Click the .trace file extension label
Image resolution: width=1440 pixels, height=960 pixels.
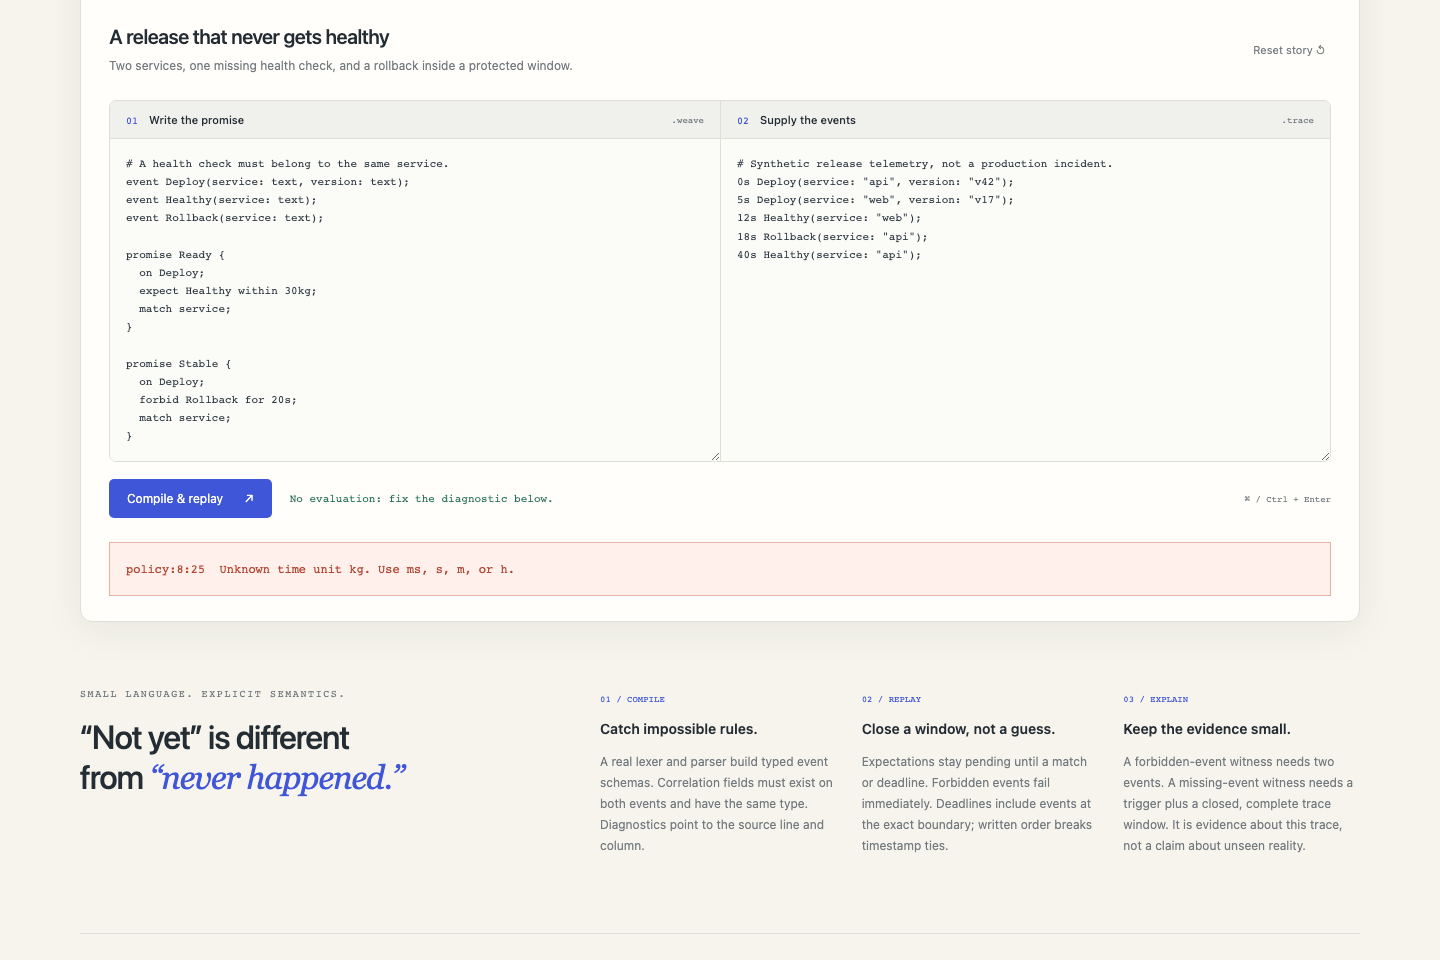tap(1298, 120)
